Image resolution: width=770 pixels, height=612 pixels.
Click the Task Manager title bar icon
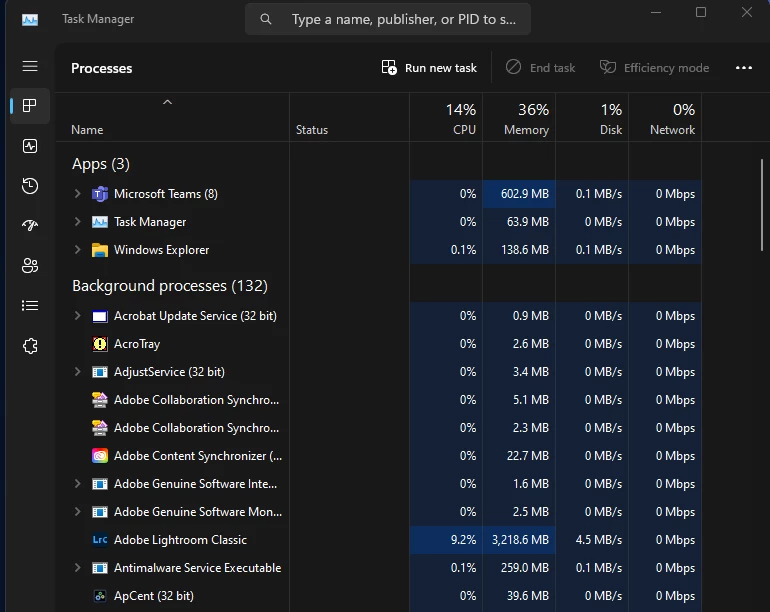30,20
